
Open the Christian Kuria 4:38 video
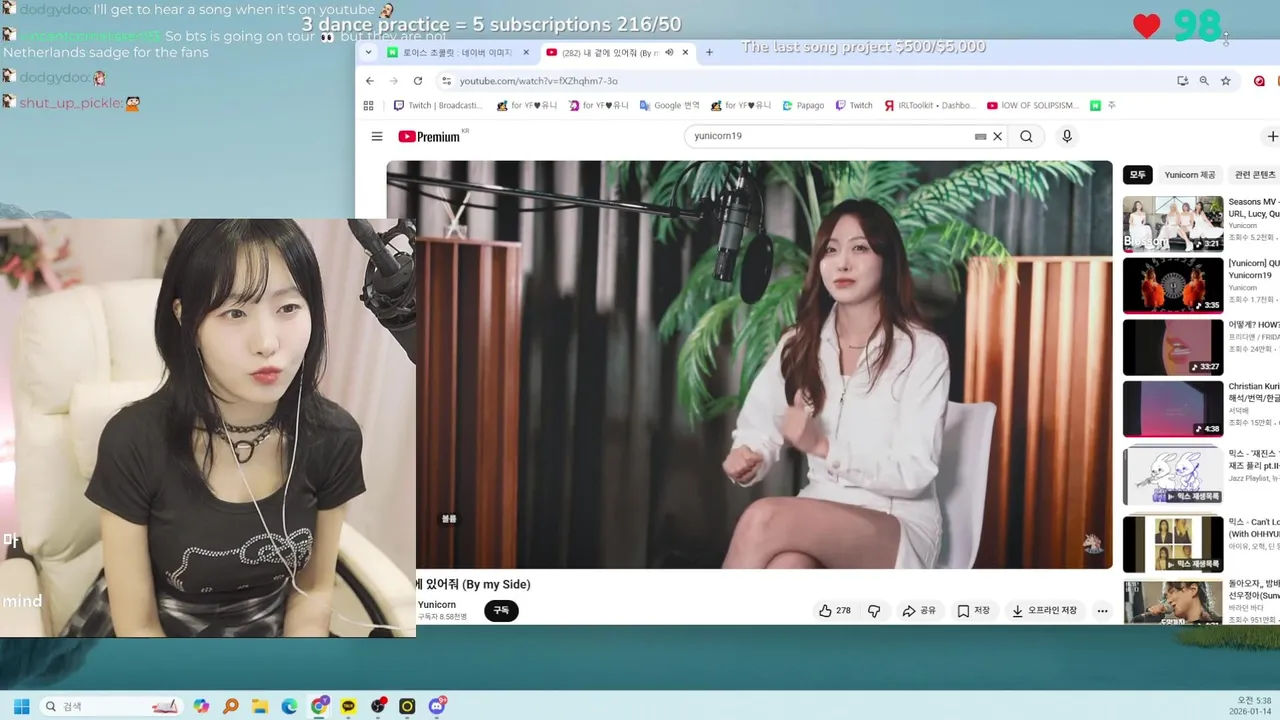(1173, 409)
